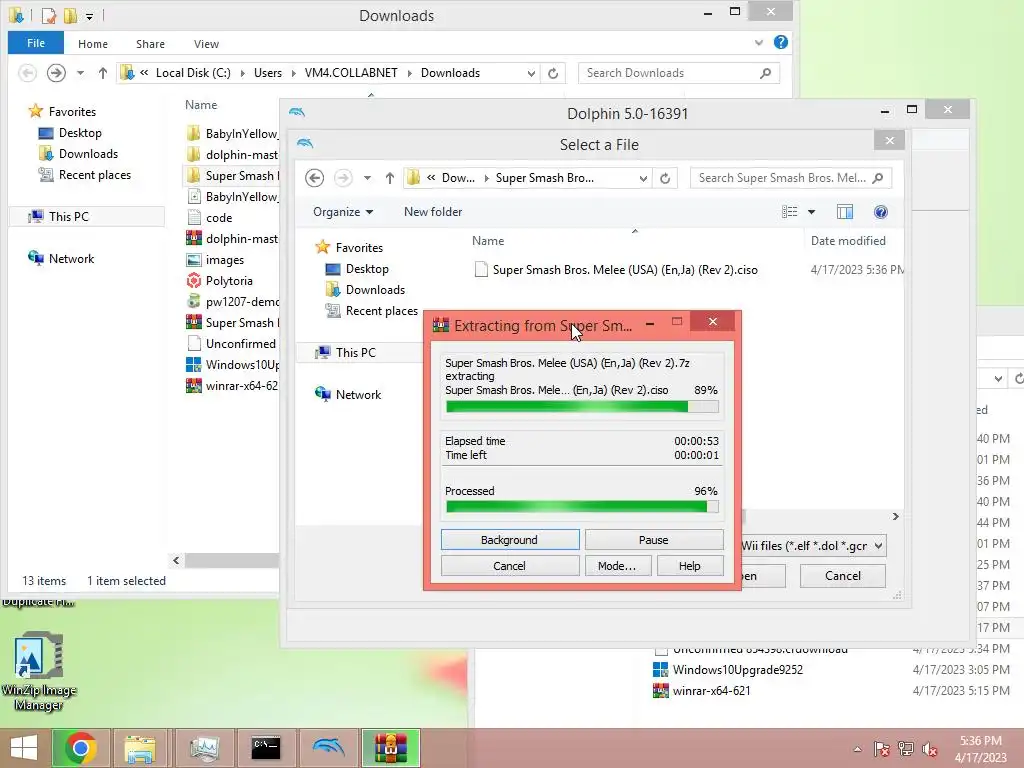Open recent locations arrow in Downloads window
Image resolution: width=1024 pixels, height=768 pixels.
pyautogui.click(x=80, y=73)
